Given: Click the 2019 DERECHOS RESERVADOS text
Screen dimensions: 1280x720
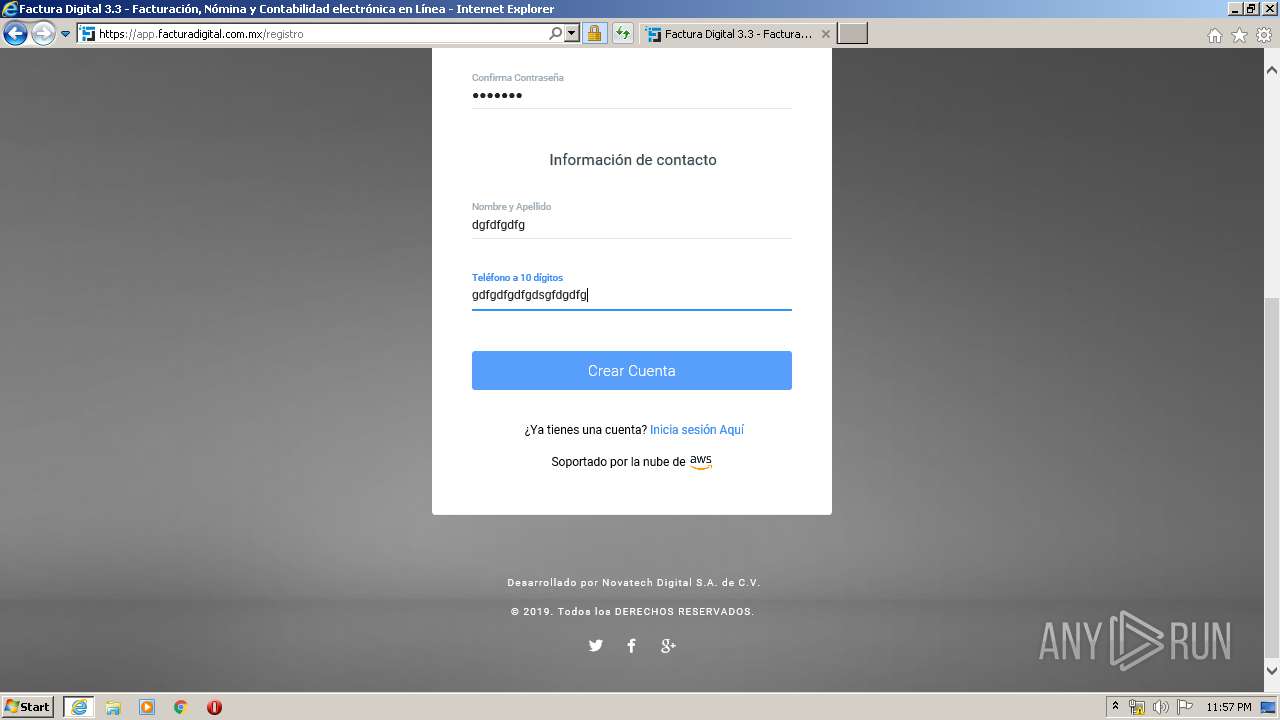Looking at the screenshot, I should click(x=632, y=612).
